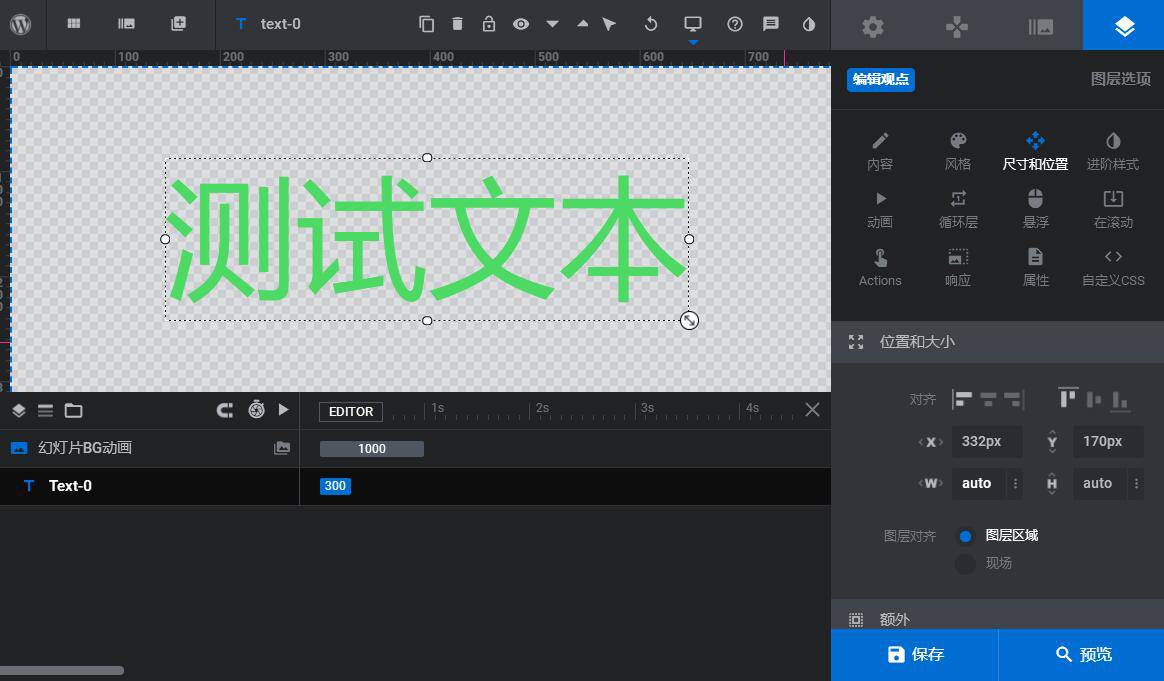Click the EDITOR timeline button
1164x681 pixels.
pos(351,411)
